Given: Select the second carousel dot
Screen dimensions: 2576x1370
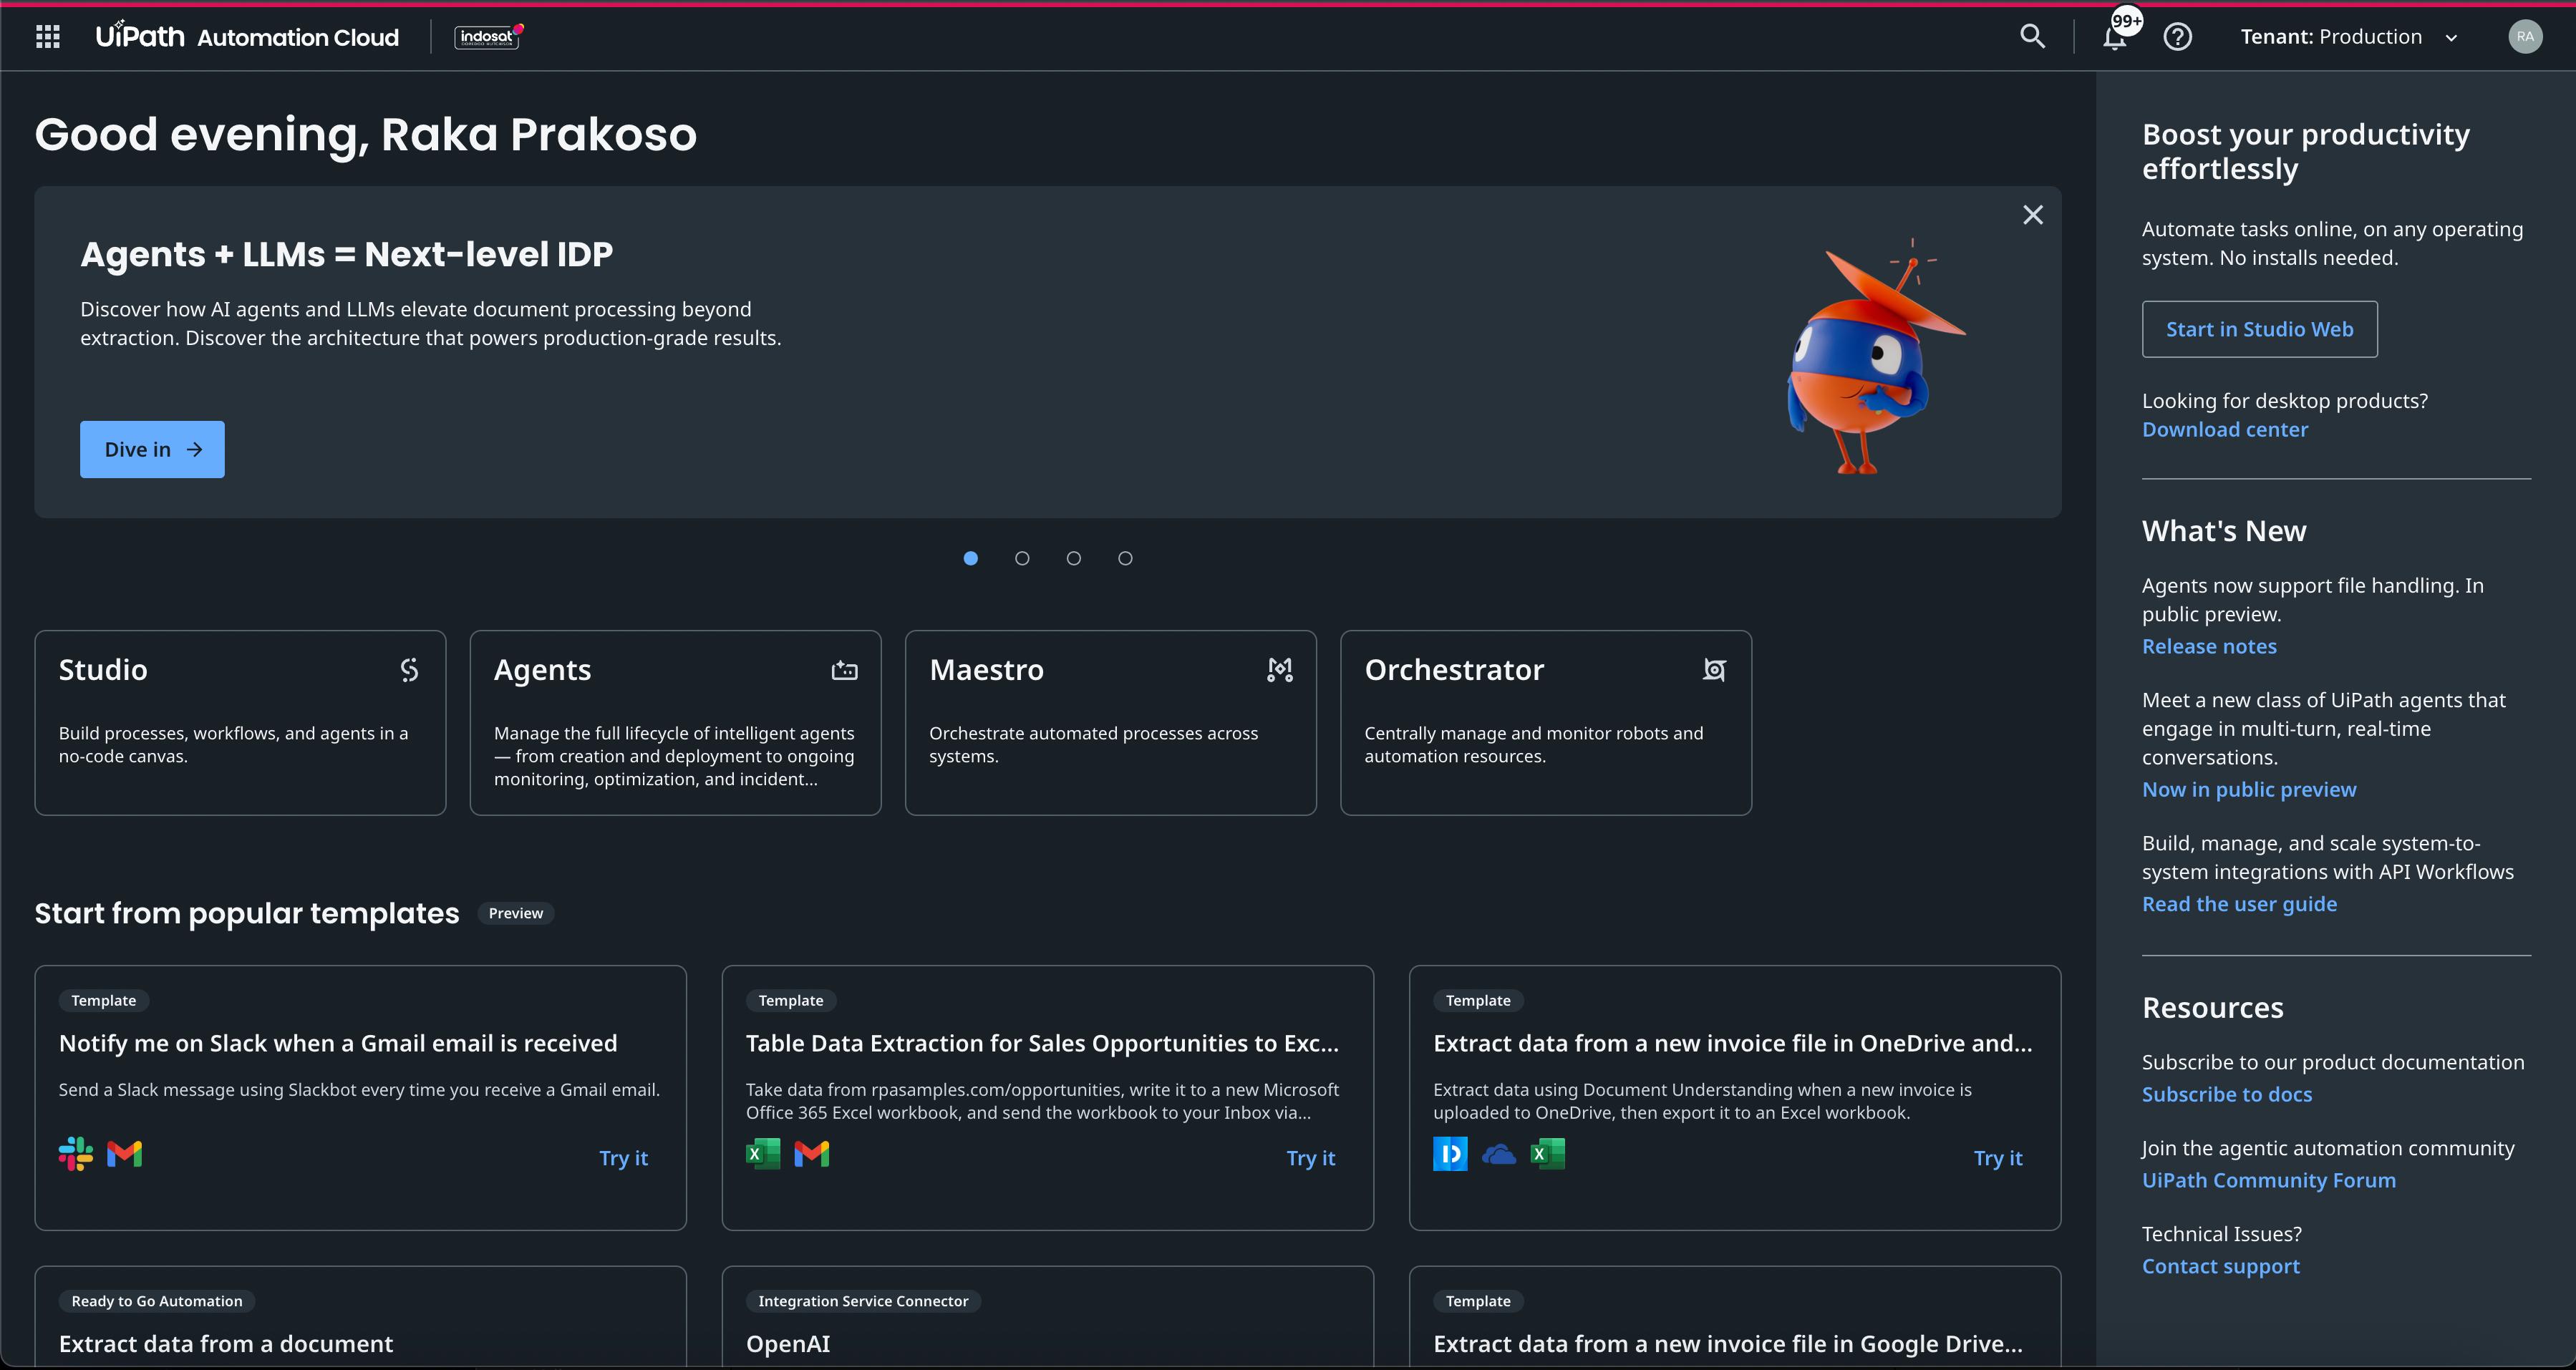Looking at the screenshot, I should point(1022,558).
